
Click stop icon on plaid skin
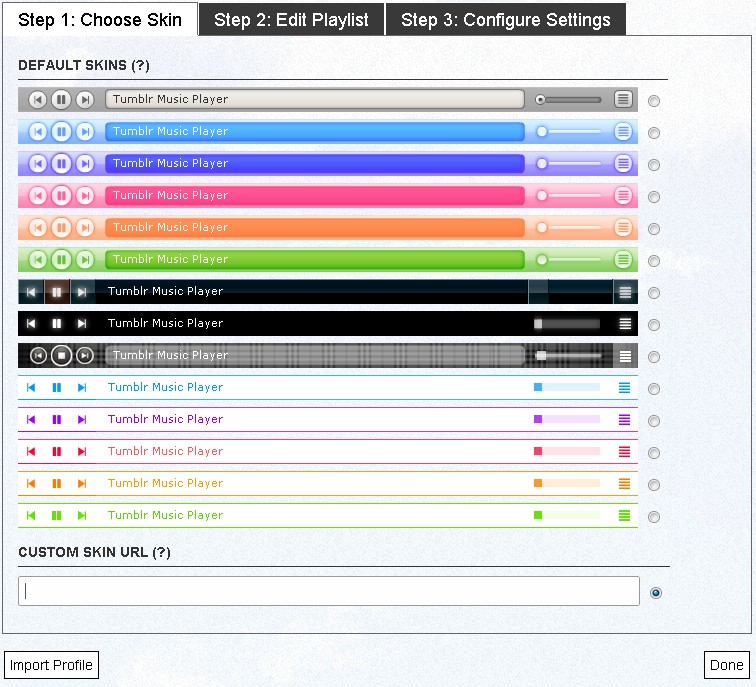[x=61, y=356]
